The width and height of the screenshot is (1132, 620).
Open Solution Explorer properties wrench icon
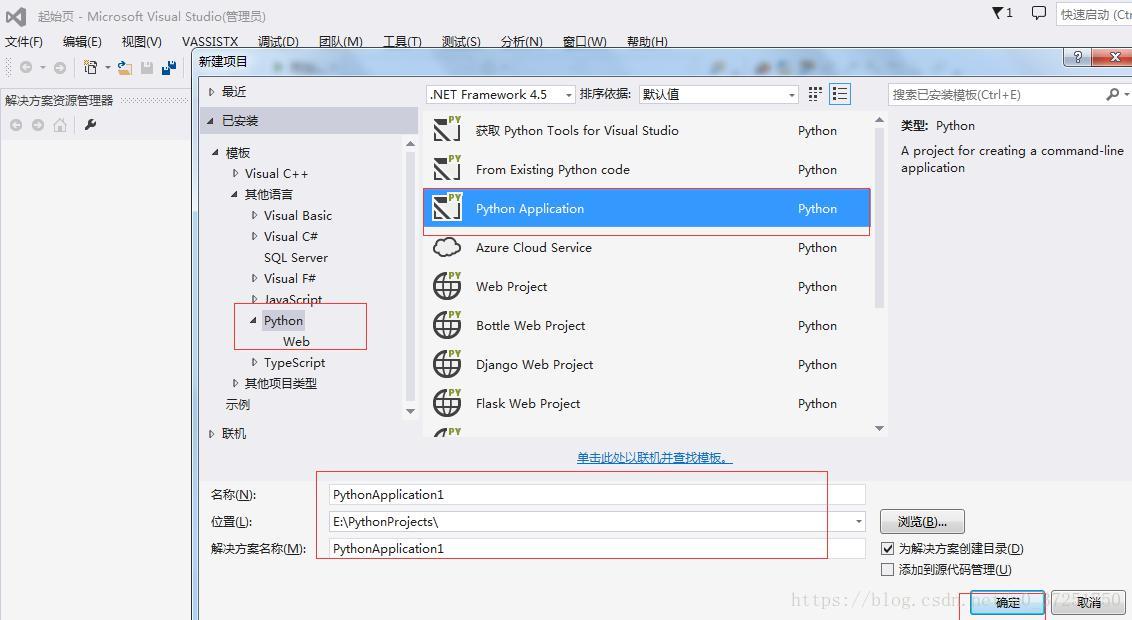tap(90, 125)
